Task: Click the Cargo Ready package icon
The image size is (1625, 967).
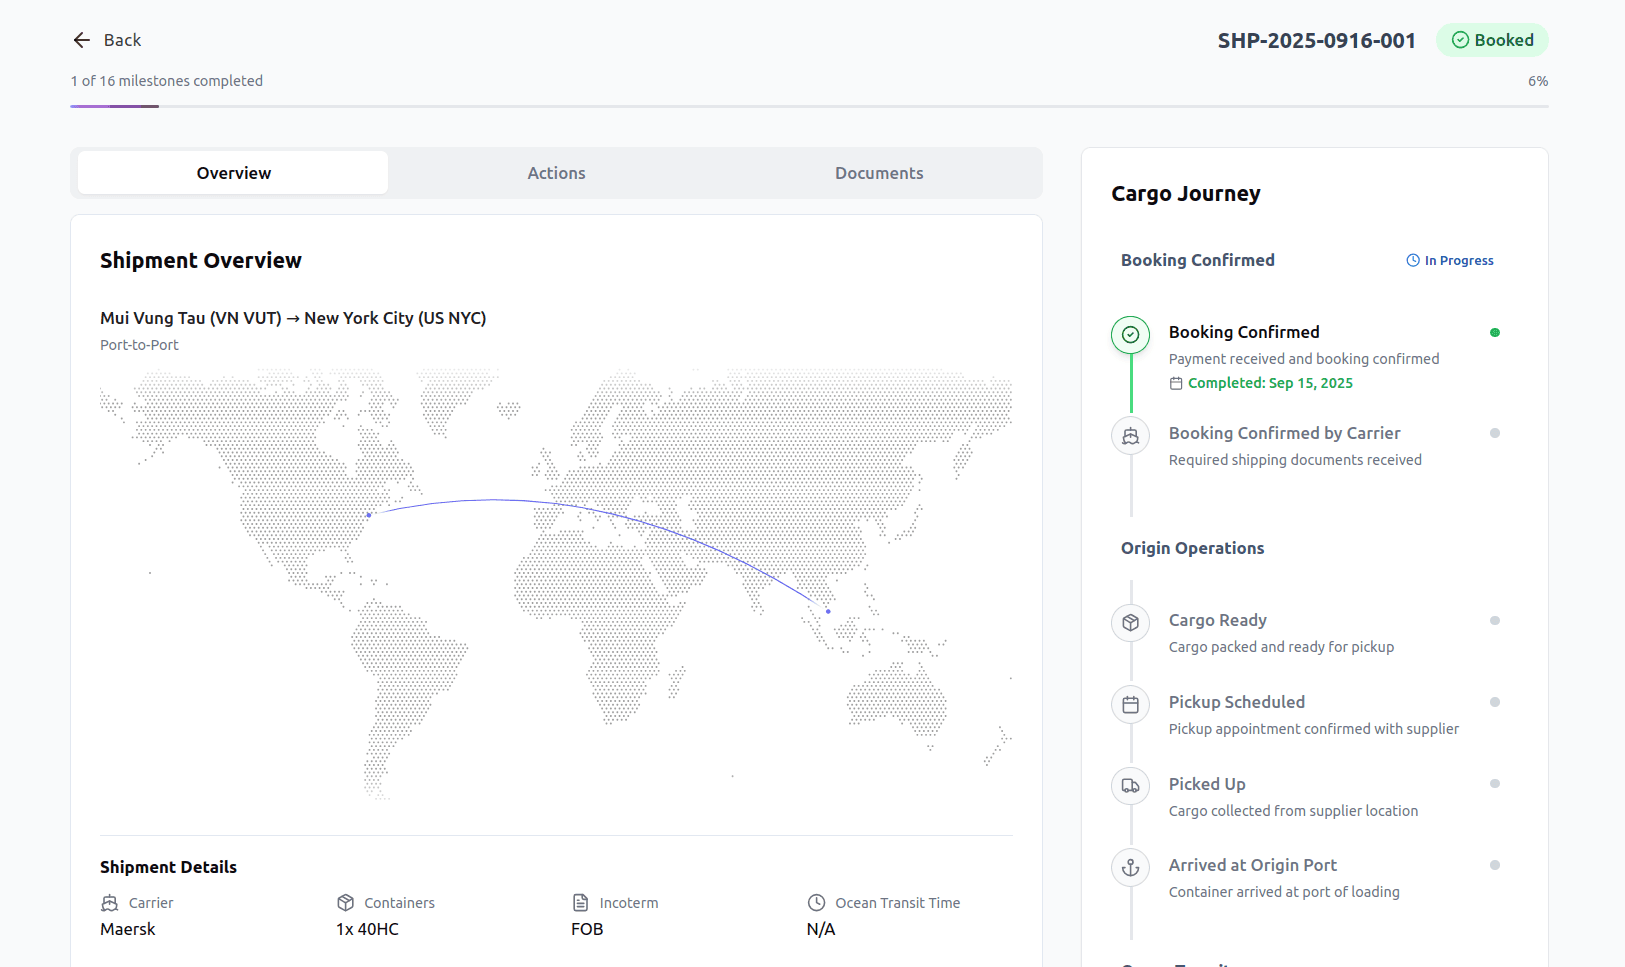Action: coord(1130,622)
